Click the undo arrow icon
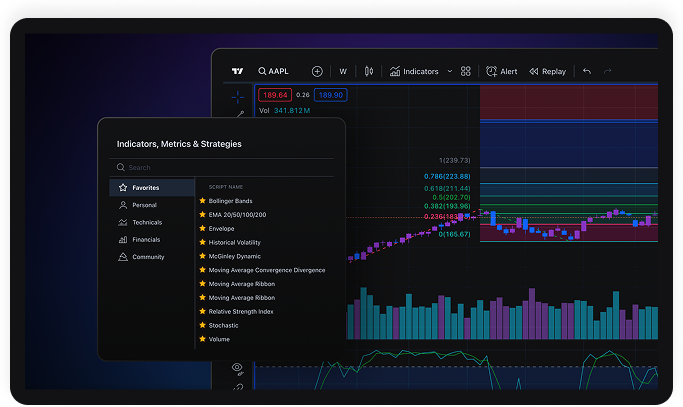Screen dimensions: 683x407 pos(587,71)
